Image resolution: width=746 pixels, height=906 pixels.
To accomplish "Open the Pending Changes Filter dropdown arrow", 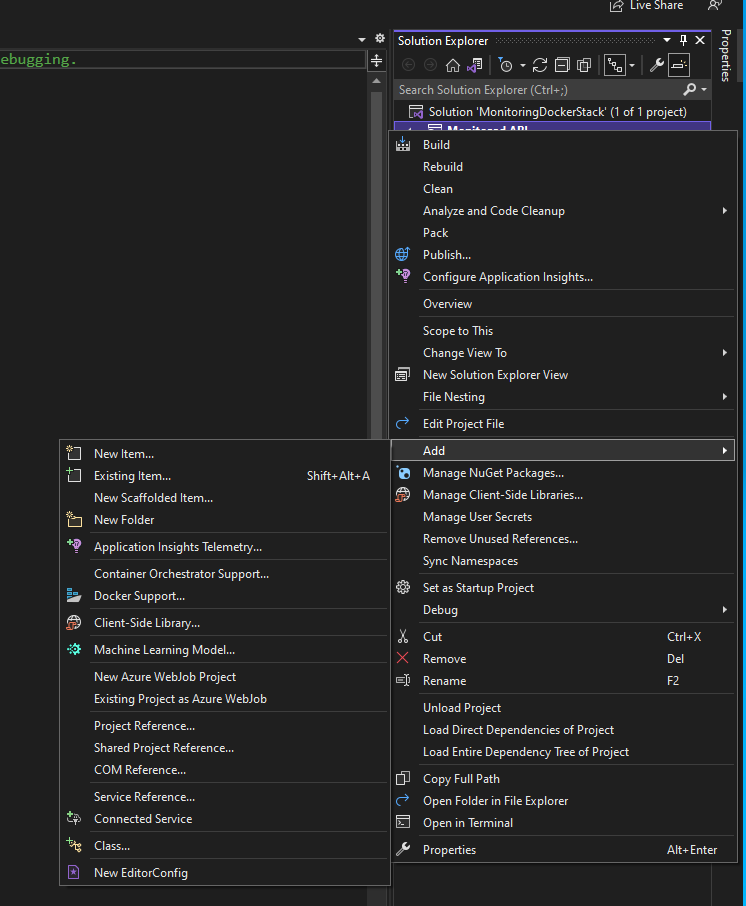I will pos(522,65).
